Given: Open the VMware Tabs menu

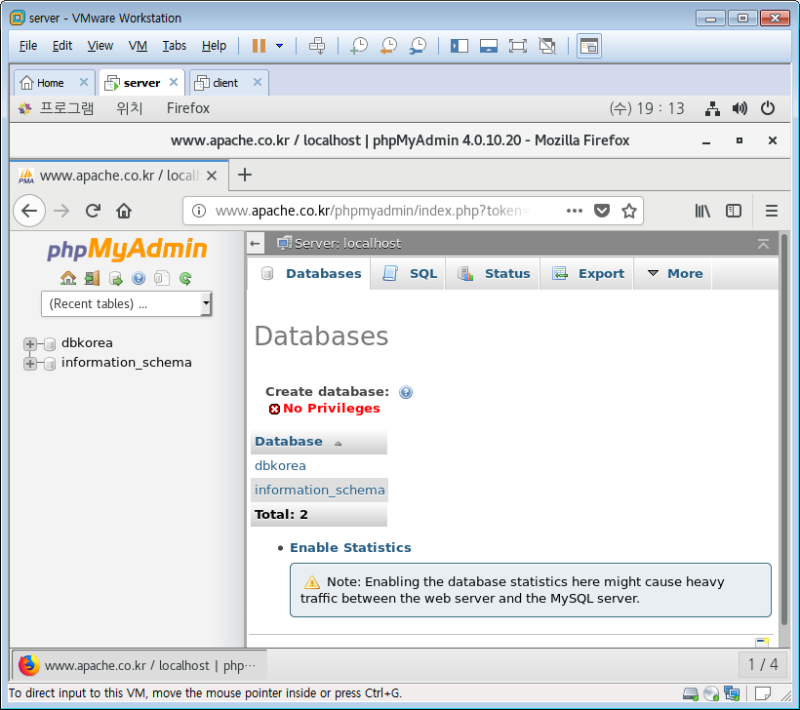Looking at the screenshot, I should [x=174, y=46].
